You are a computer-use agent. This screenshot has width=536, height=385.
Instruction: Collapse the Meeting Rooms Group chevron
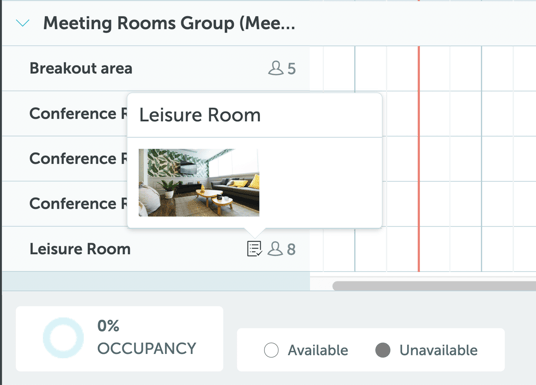[x=23, y=23]
